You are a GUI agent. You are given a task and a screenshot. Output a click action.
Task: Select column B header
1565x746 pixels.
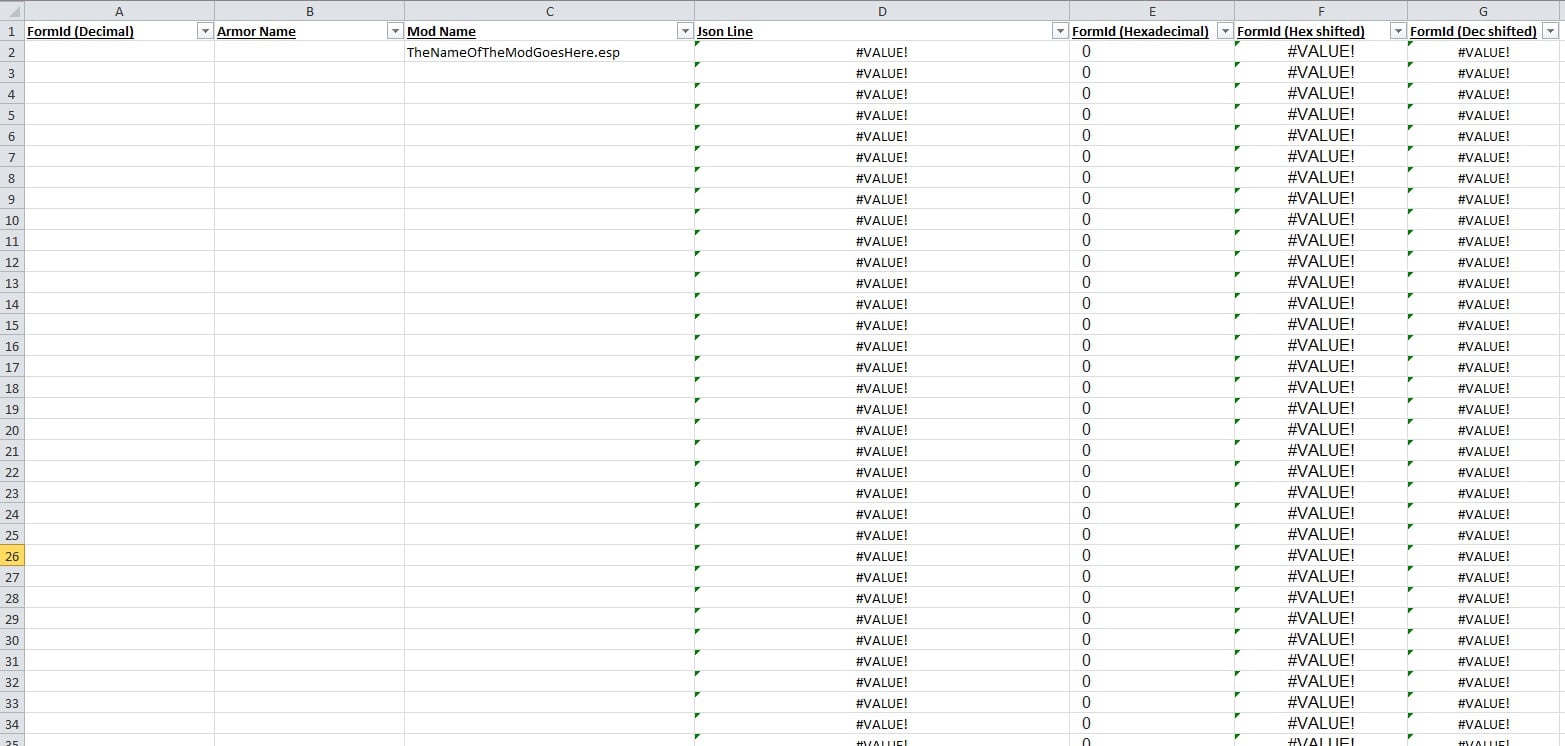point(309,10)
